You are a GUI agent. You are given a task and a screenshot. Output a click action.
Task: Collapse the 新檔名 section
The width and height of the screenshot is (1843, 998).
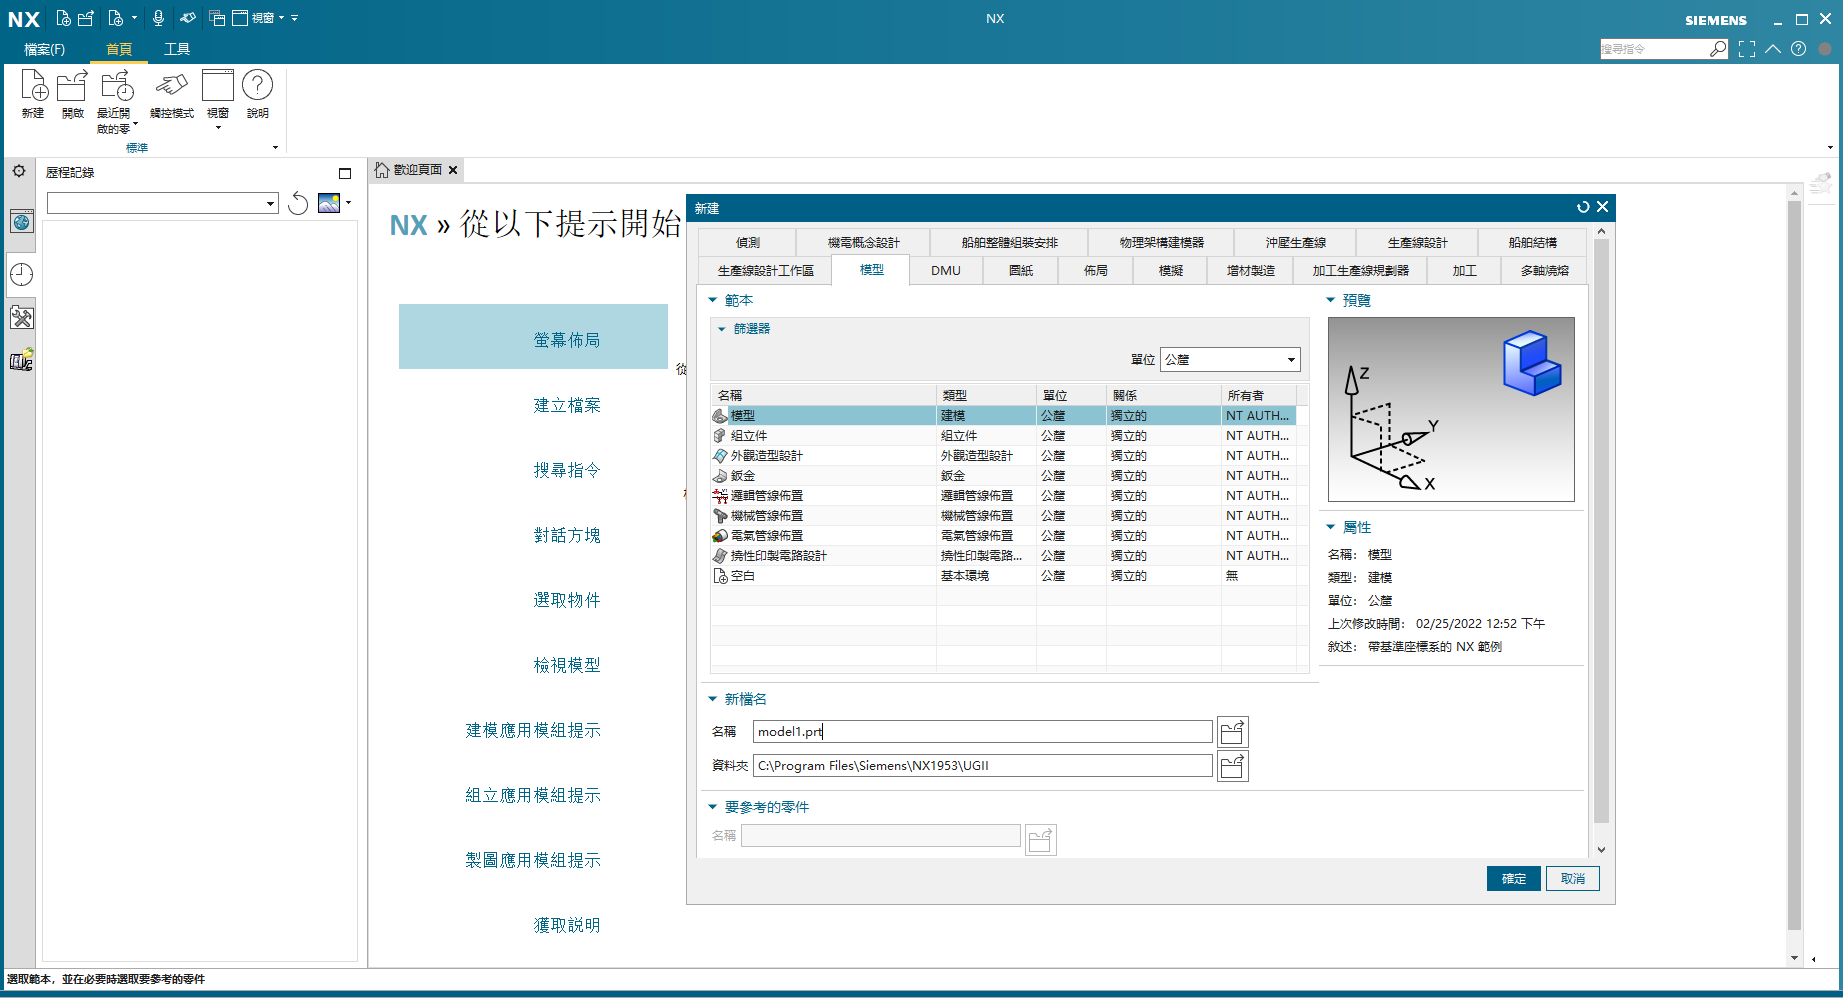click(713, 699)
